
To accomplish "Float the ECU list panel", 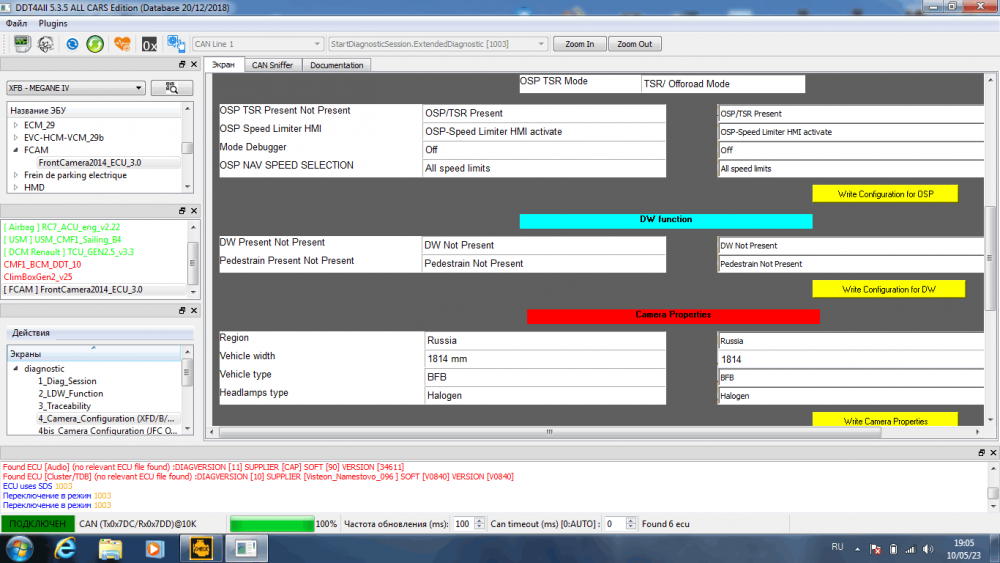I will 182,64.
